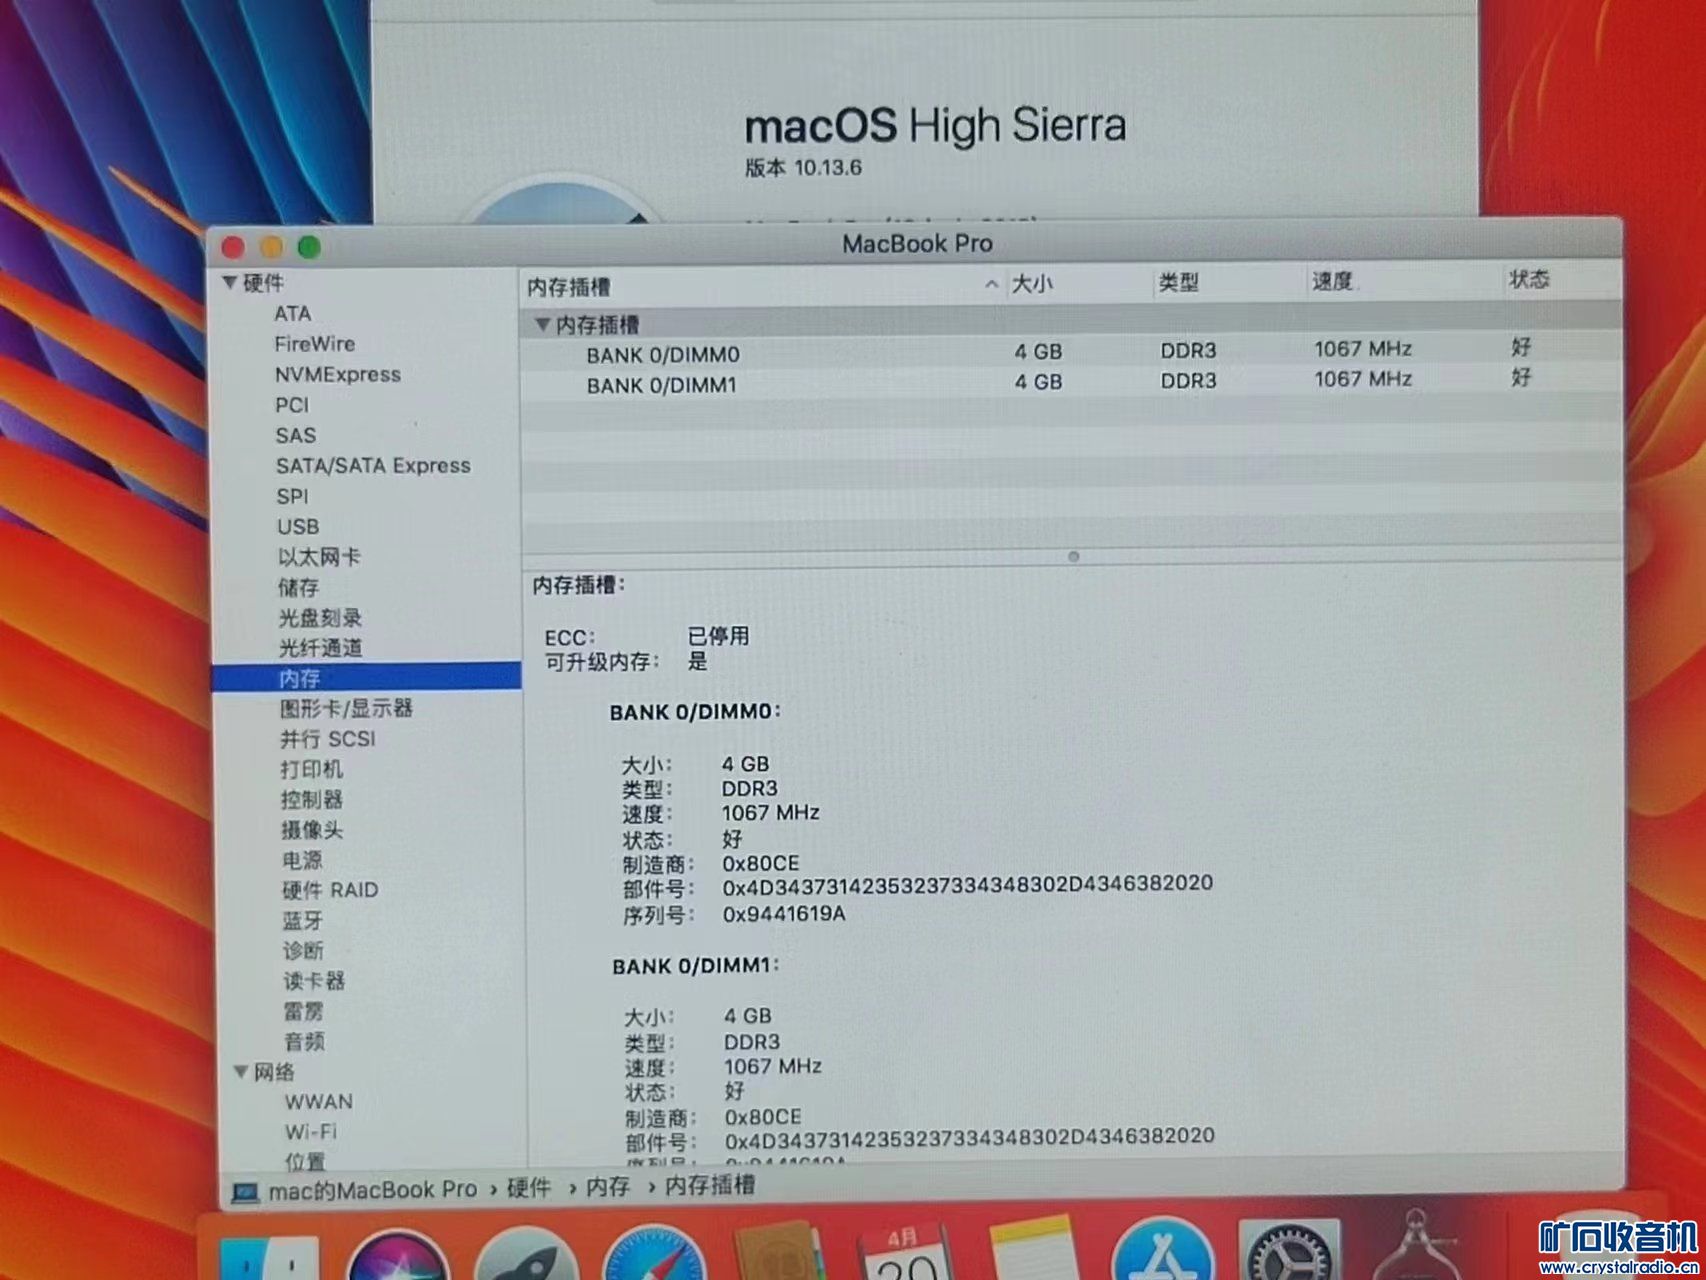
Task: Click mac的MacBook Pro in path bar
Action: pos(372,1190)
